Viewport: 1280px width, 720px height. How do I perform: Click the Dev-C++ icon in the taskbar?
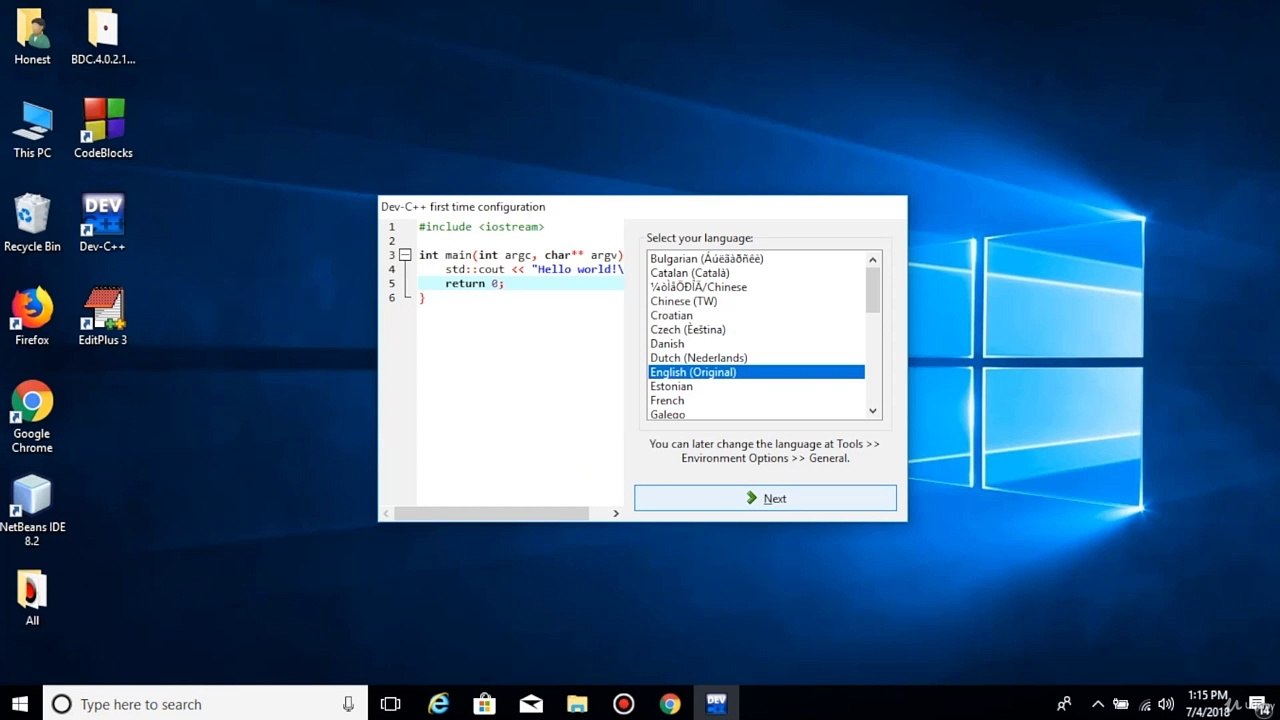pos(716,704)
